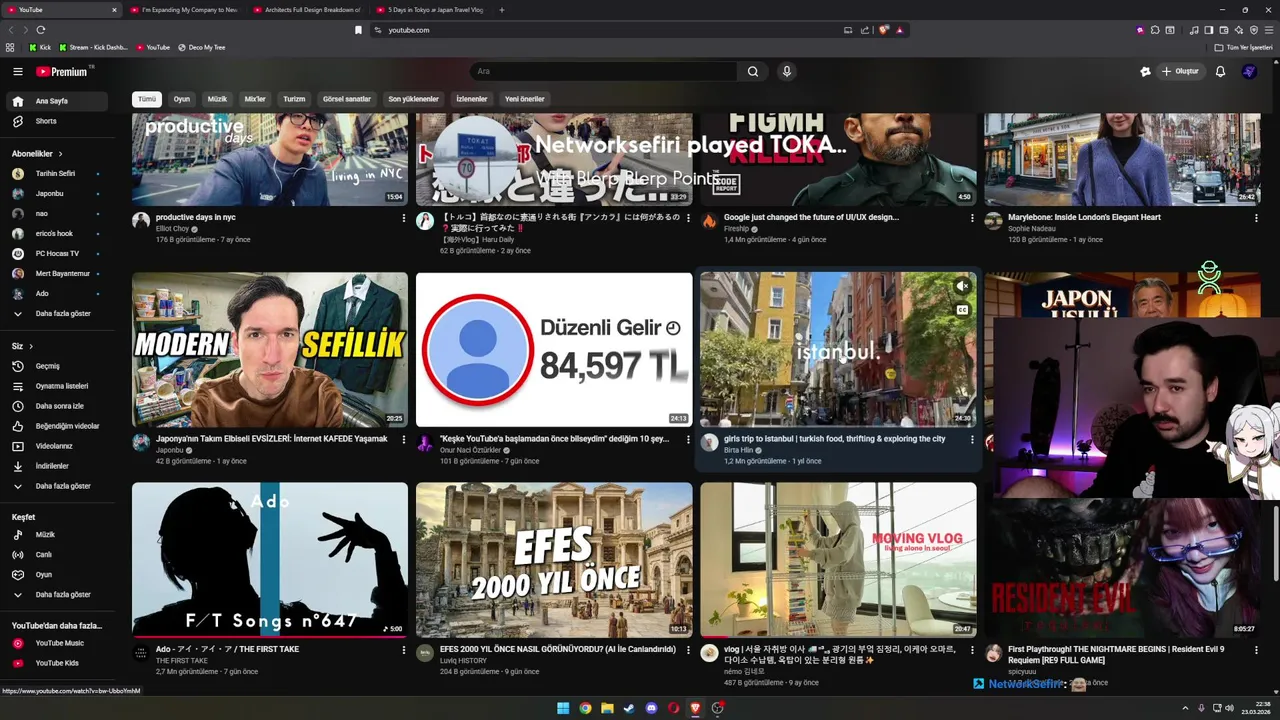Open YouTube Music link in the sidebar
Image resolution: width=1280 pixels, height=720 pixels.
click(x=58, y=643)
